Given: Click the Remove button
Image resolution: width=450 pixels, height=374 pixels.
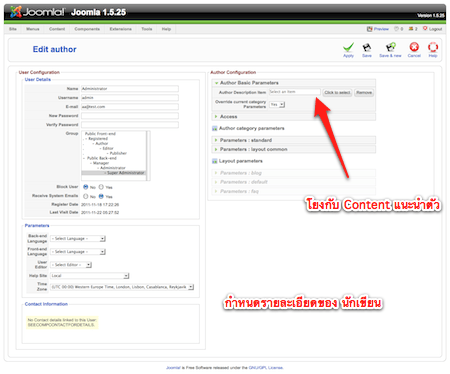Looking at the screenshot, I should tap(364, 92).
